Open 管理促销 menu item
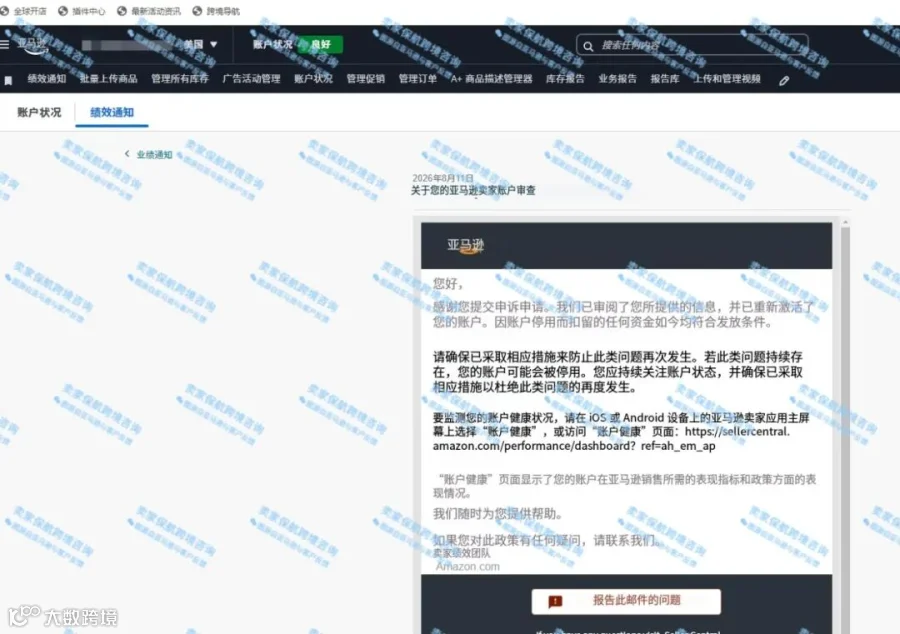 pos(366,79)
